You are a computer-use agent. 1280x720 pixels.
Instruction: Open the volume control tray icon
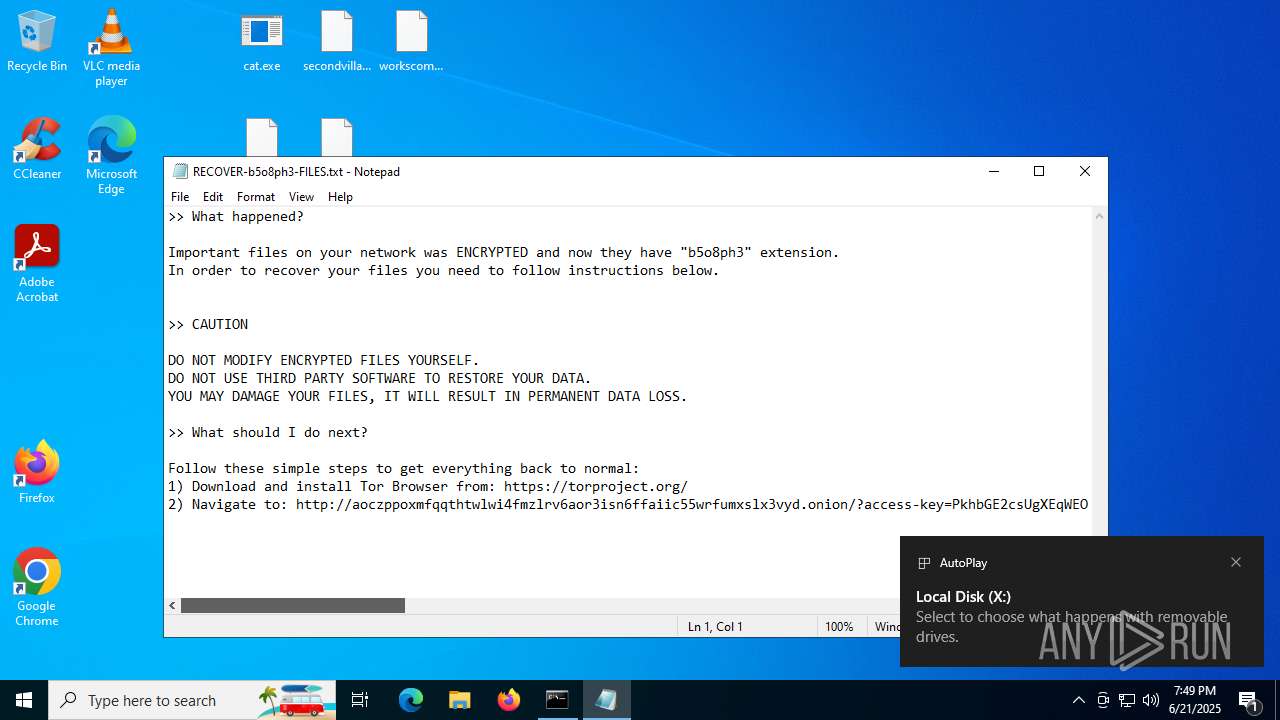tap(1151, 700)
